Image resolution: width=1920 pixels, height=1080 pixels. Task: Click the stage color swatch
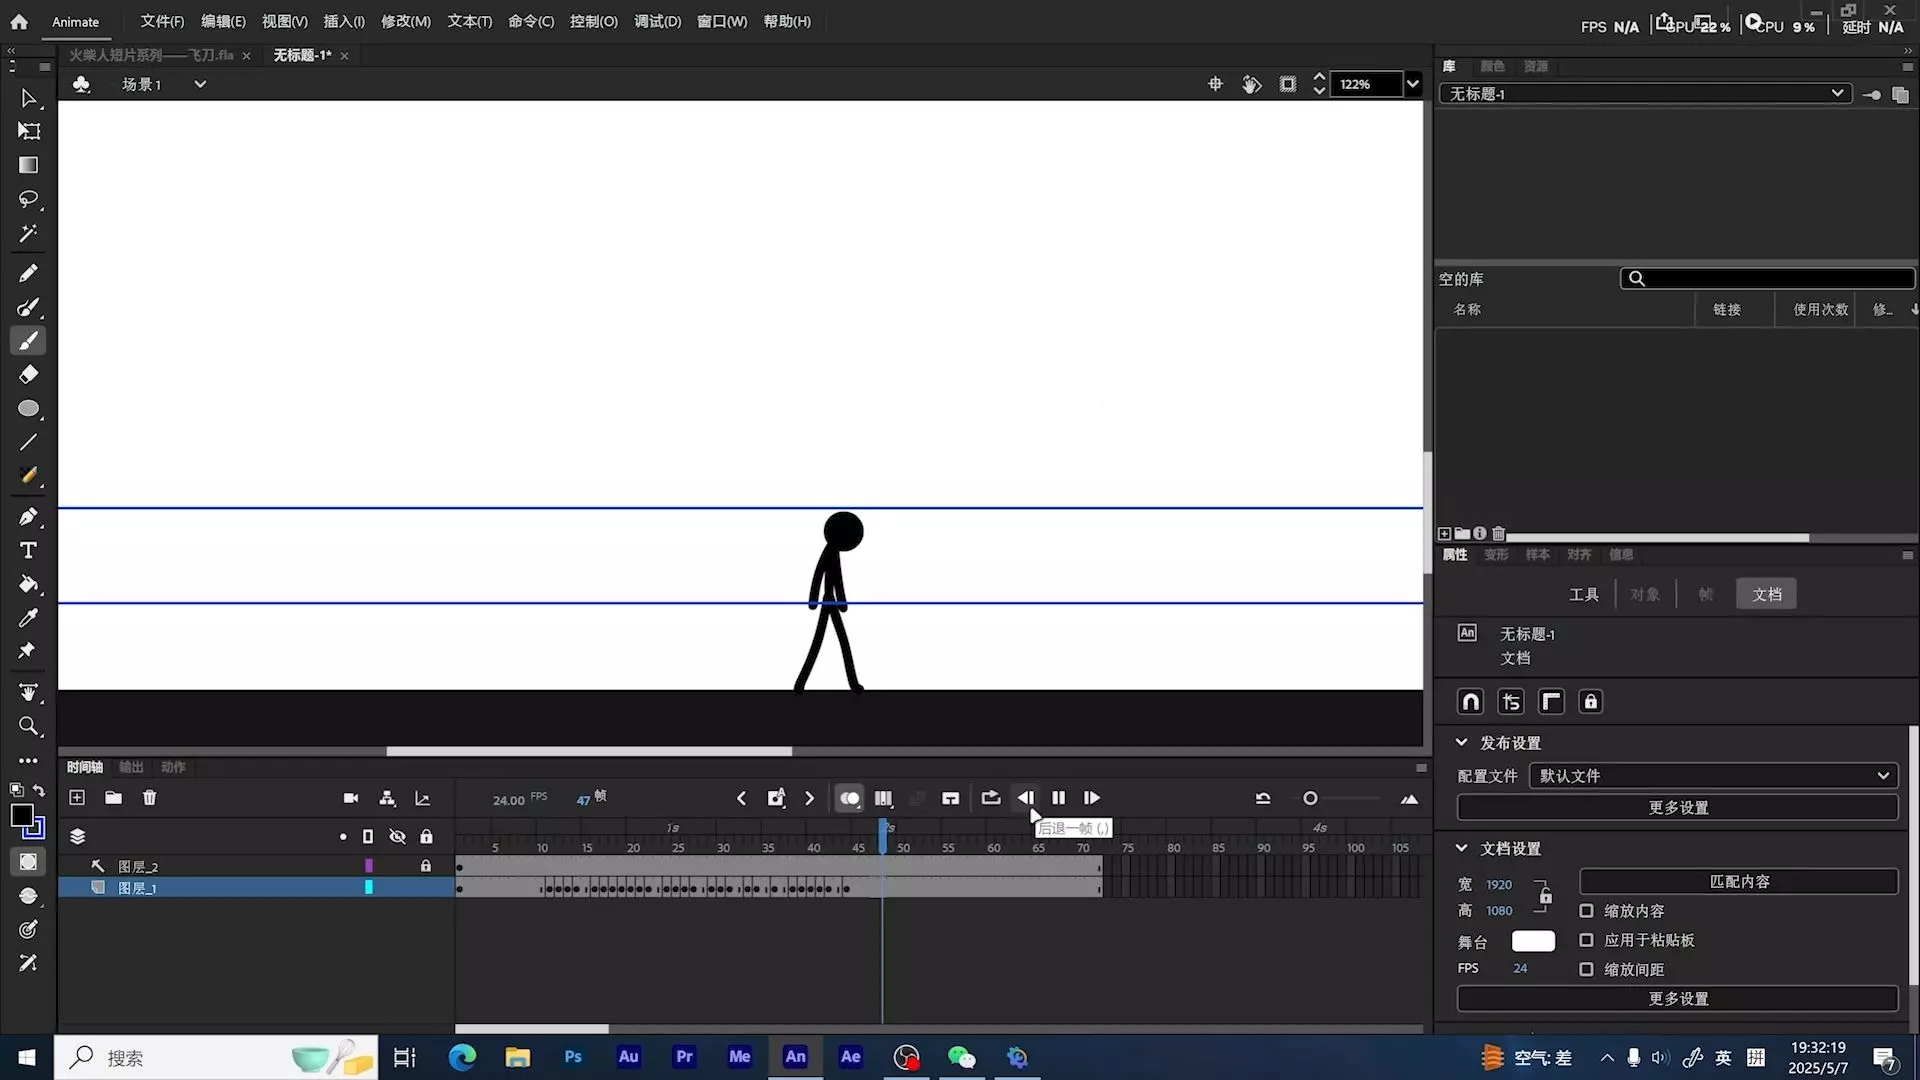(x=1533, y=941)
